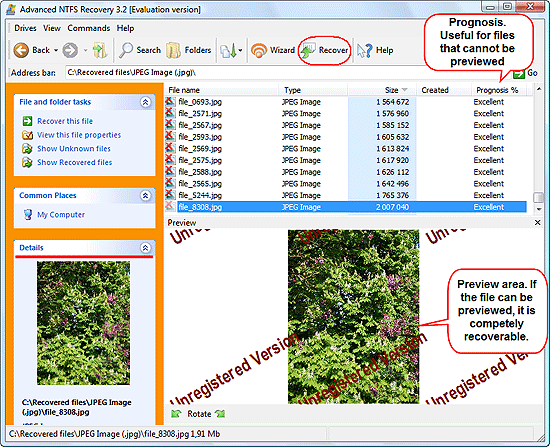Screen dimensions: 550x447
Task: Select file_2593.jpg in the list
Action: 200,137
